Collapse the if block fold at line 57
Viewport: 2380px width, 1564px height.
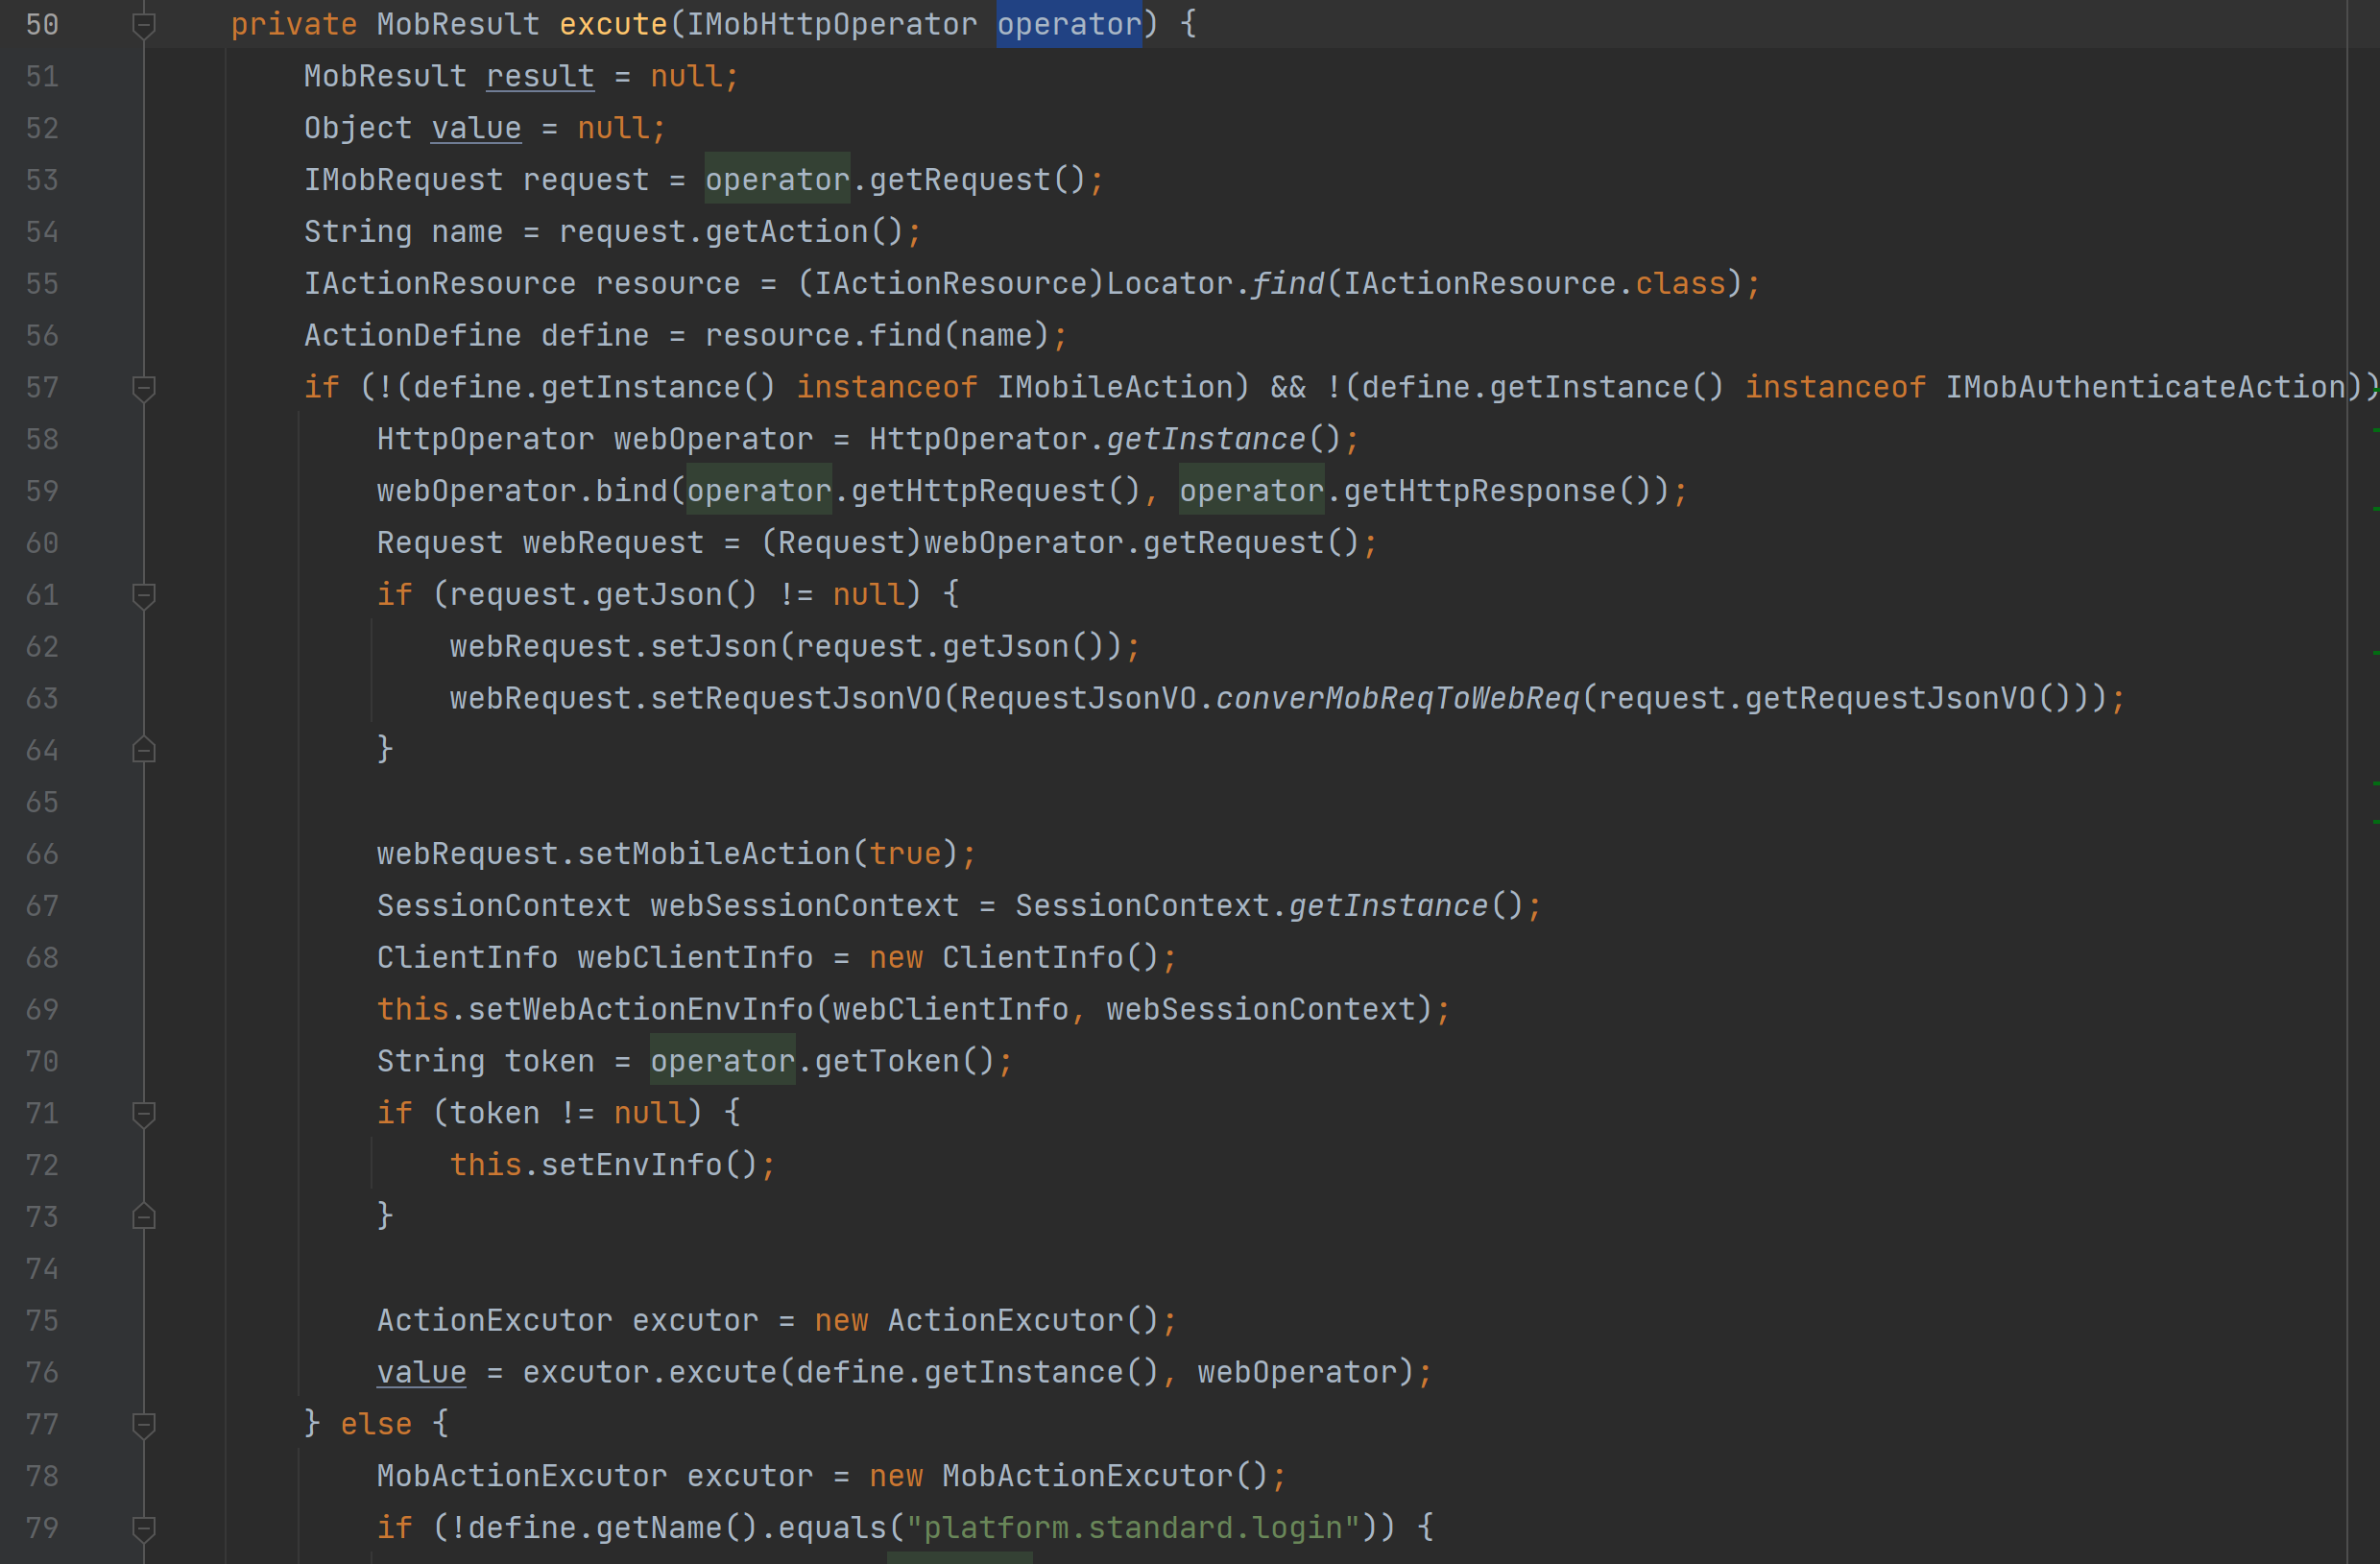click(144, 388)
